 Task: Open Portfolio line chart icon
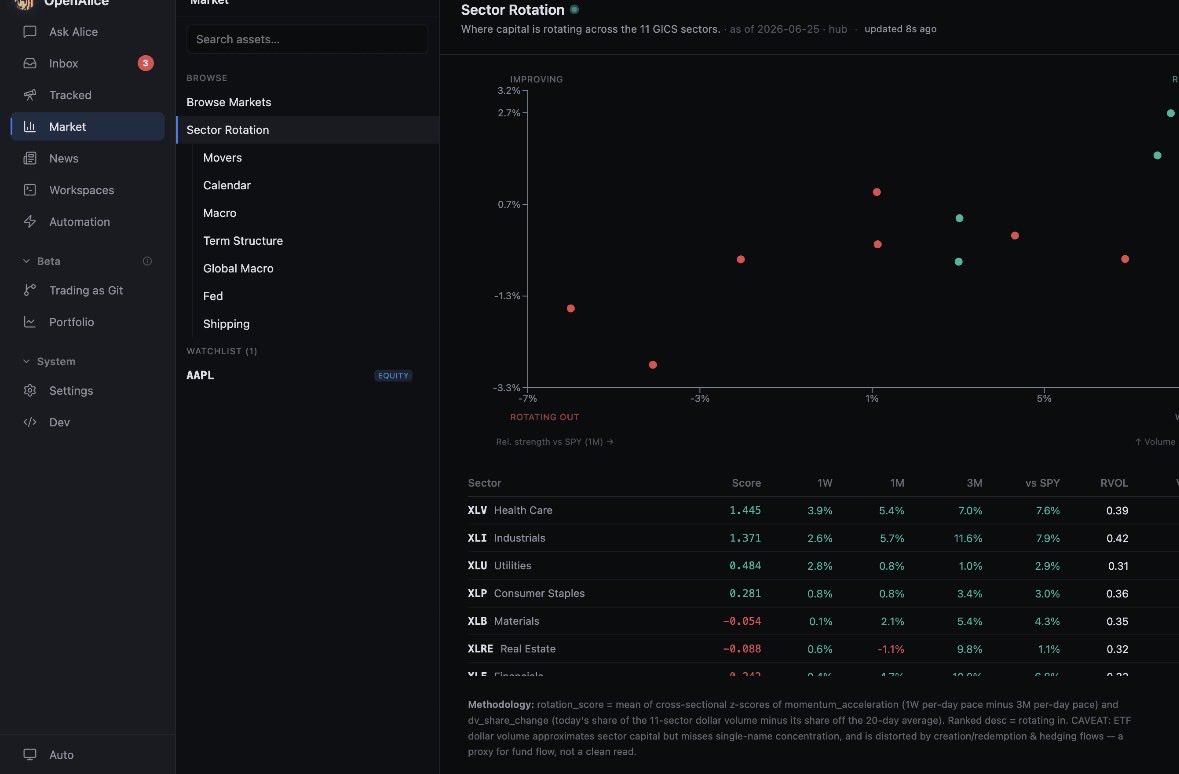click(x=30, y=321)
